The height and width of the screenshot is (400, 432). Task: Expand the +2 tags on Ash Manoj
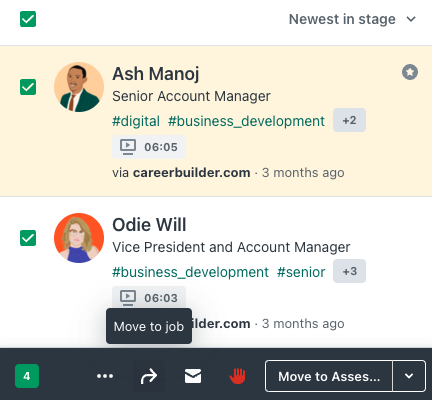click(x=349, y=120)
